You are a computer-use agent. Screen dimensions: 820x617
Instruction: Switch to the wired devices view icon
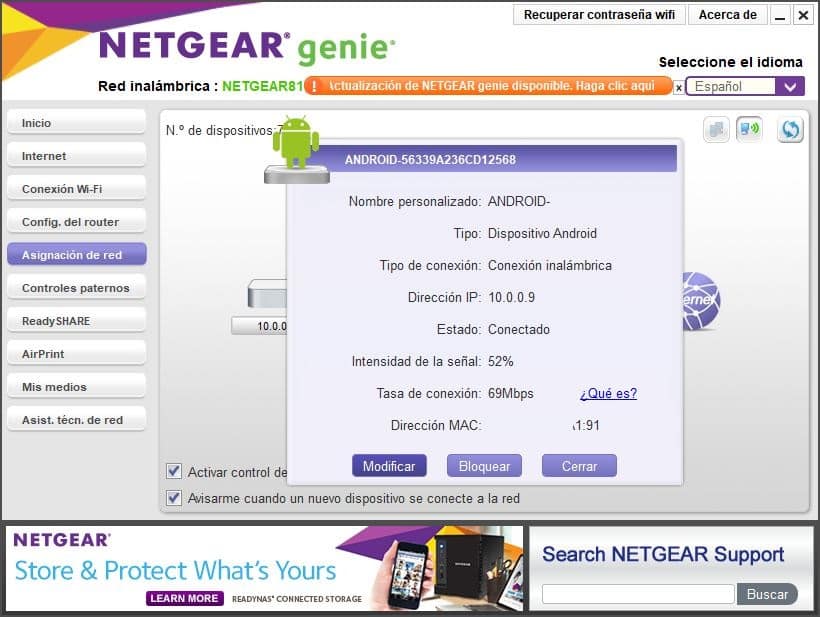tap(716, 130)
